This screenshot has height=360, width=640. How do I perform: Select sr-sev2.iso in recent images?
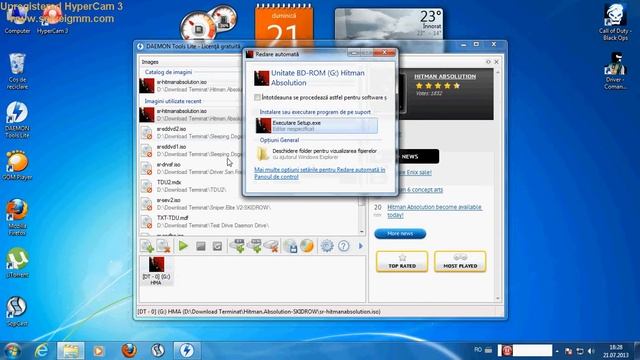249,204
